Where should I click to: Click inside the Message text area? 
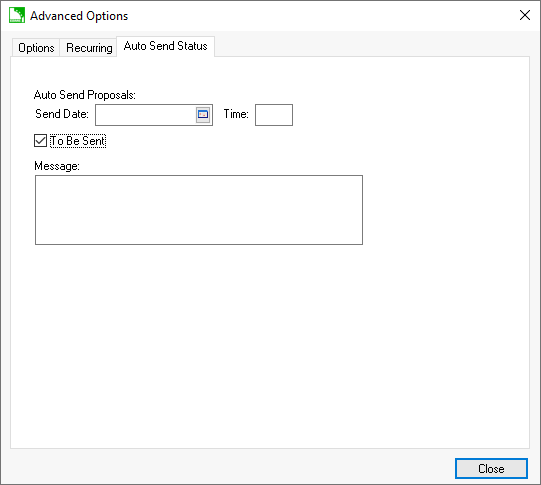199,210
